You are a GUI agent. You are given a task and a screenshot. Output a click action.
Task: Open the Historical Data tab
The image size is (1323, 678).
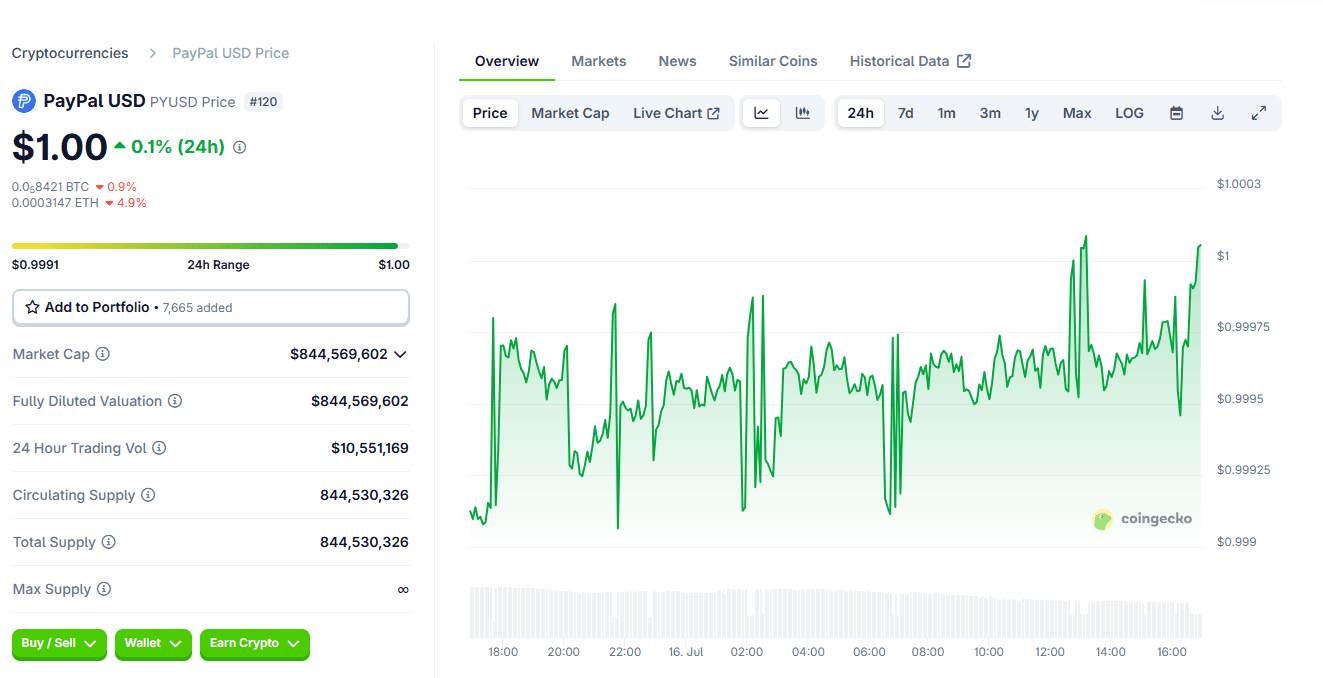coord(910,61)
